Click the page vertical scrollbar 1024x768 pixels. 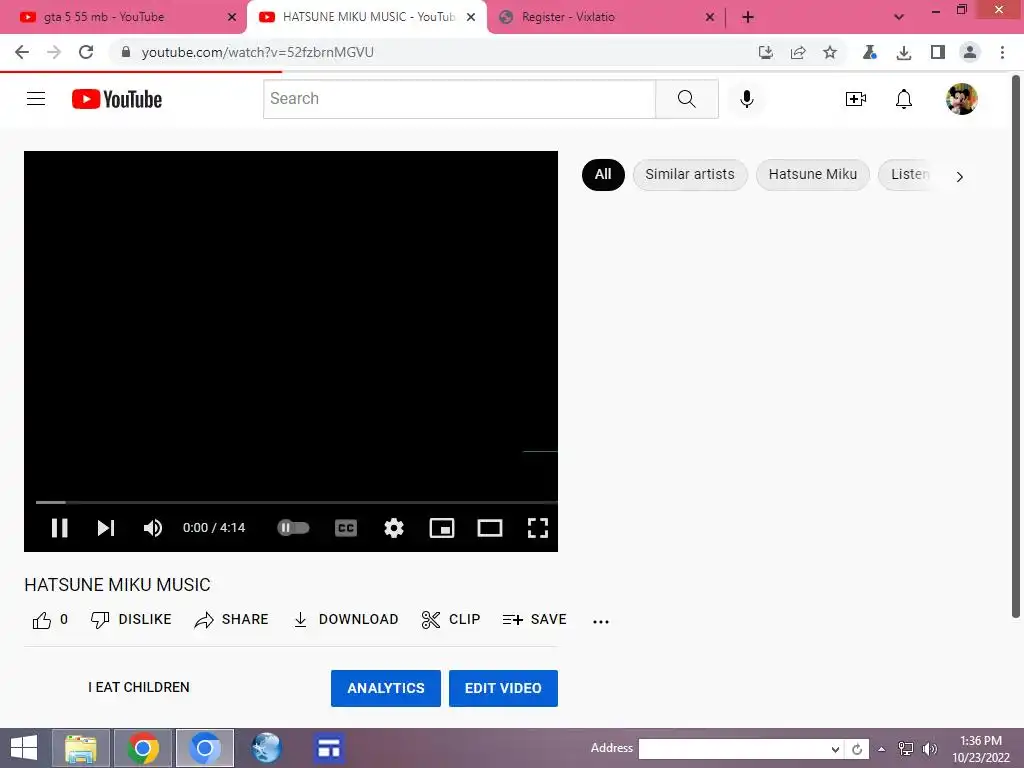pos(1016,346)
